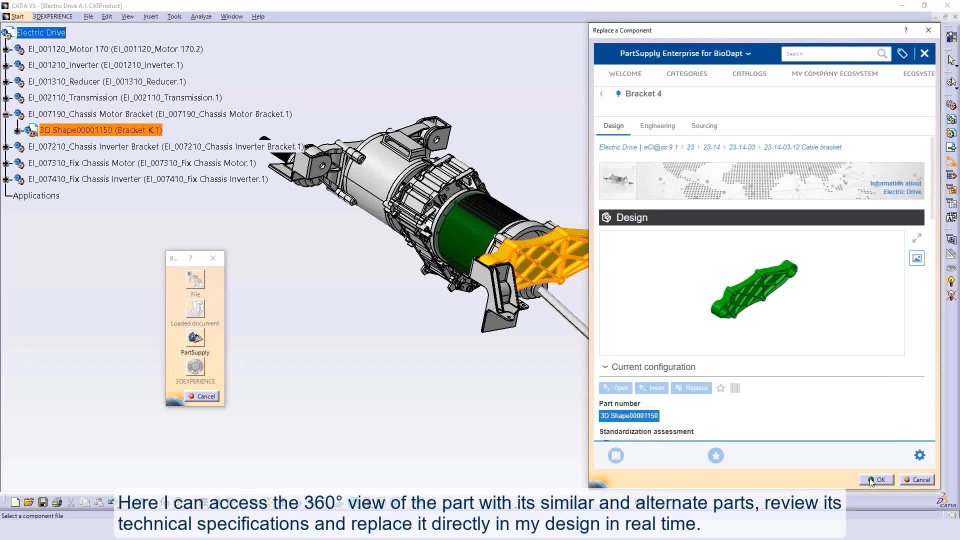Select the Applications tree item
Image resolution: width=960 pixels, height=540 pixels.
click(36, 195)
